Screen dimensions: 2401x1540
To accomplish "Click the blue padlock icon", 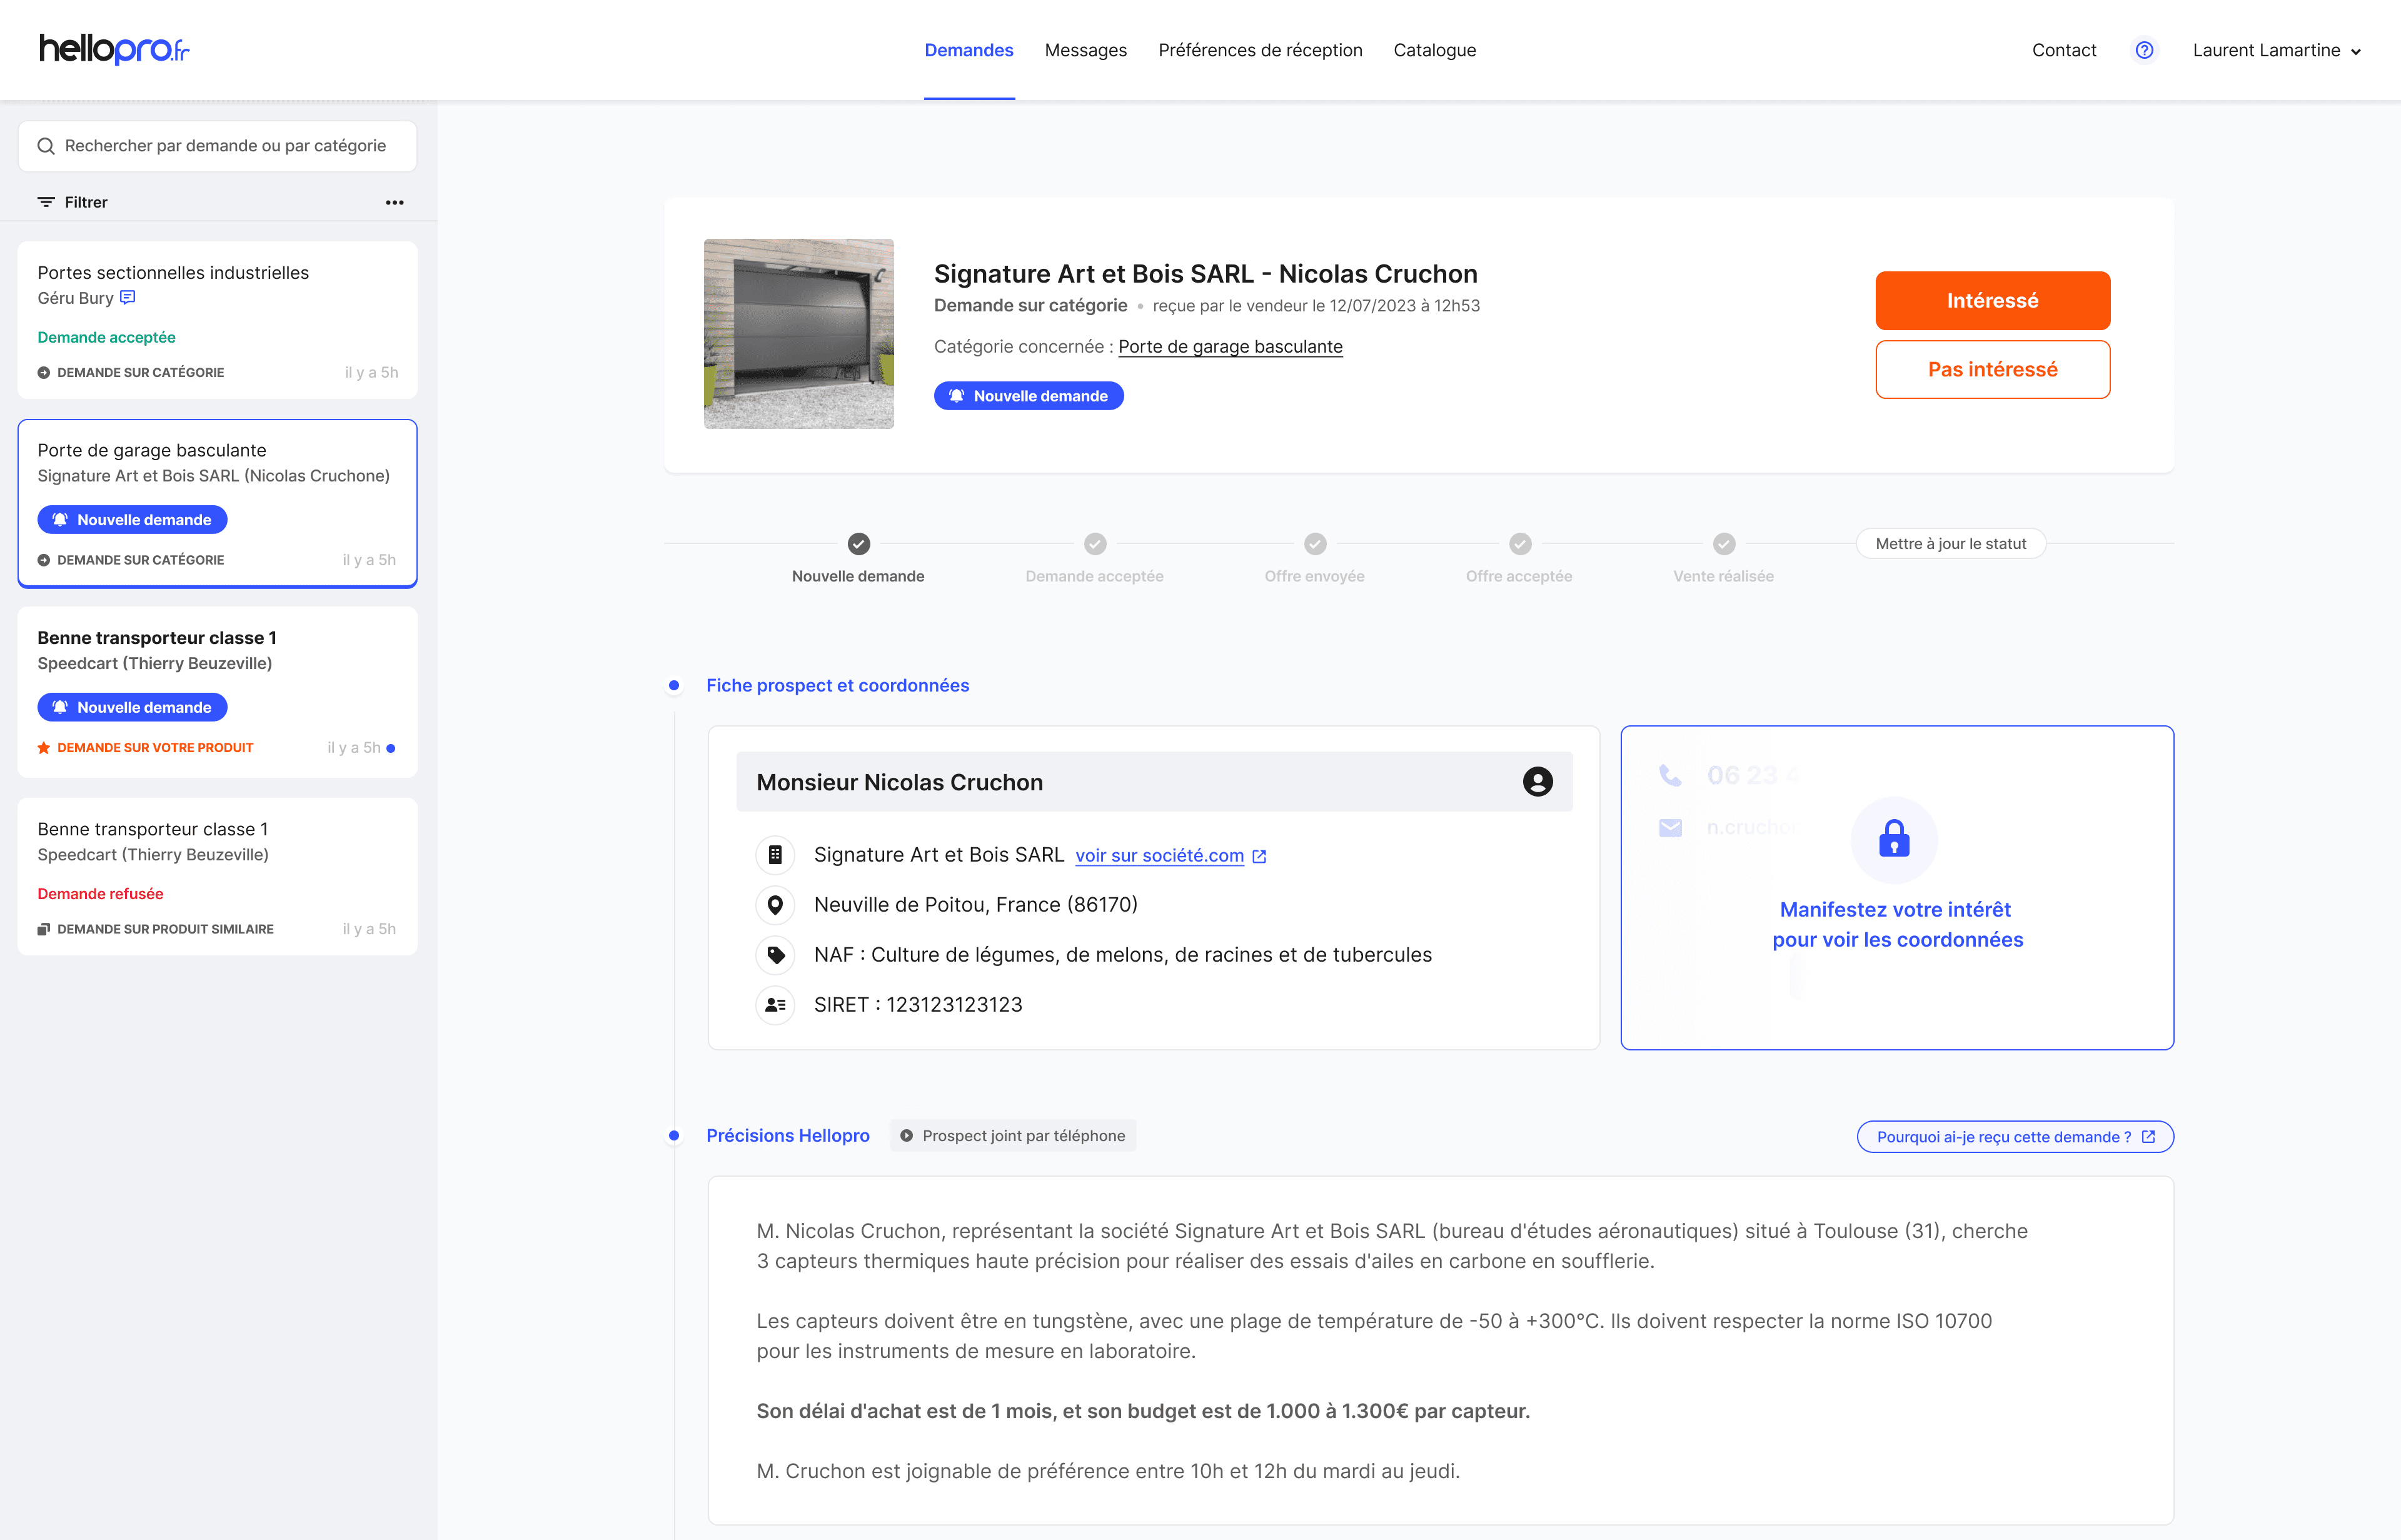I will point(1894,839).
